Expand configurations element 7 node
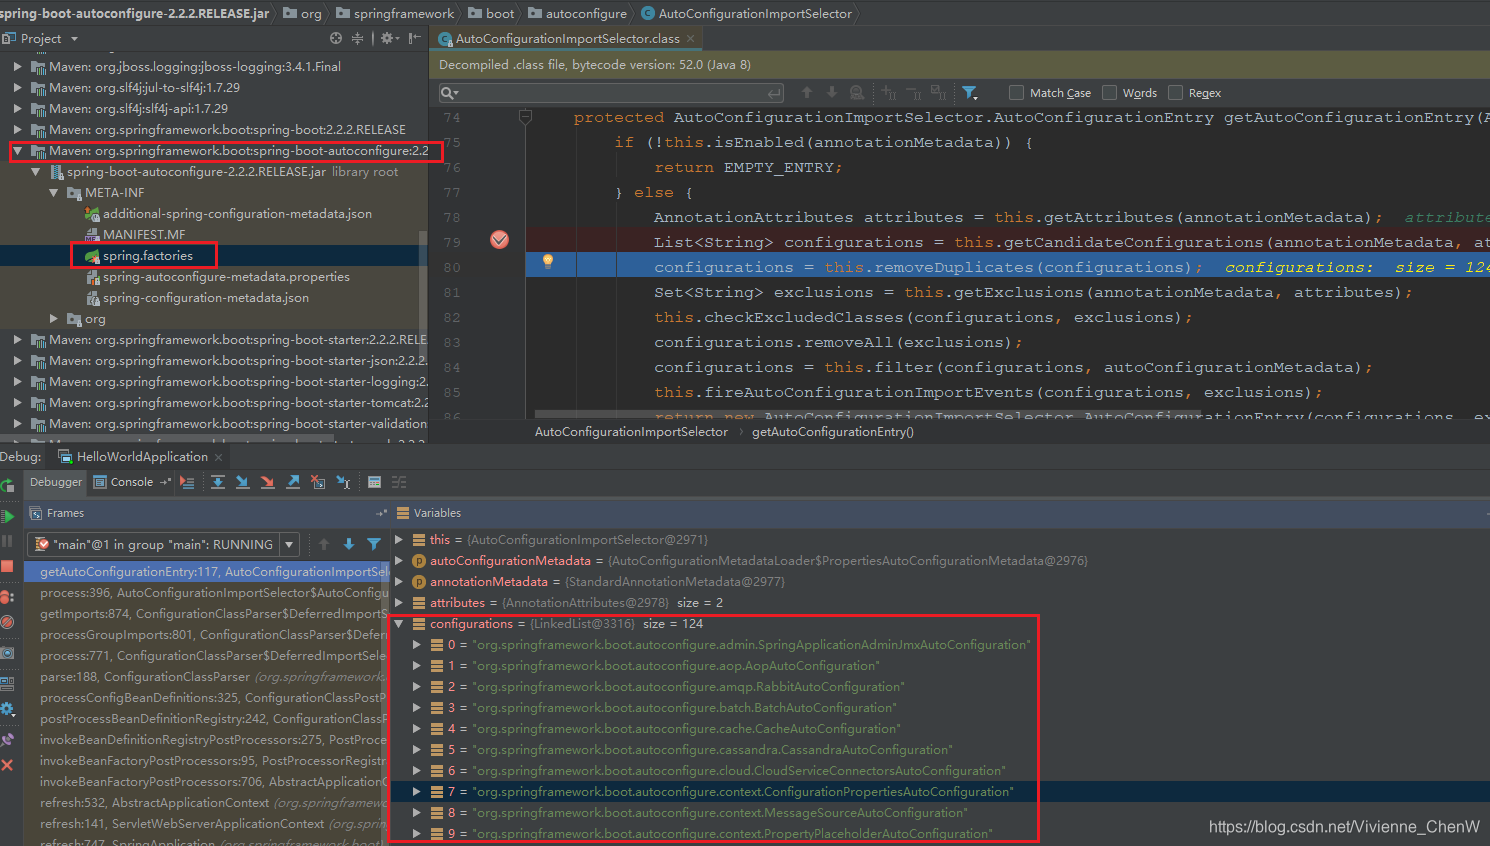Image resolution: width=1490 pixels, height=846 pixels. [417, 792]
